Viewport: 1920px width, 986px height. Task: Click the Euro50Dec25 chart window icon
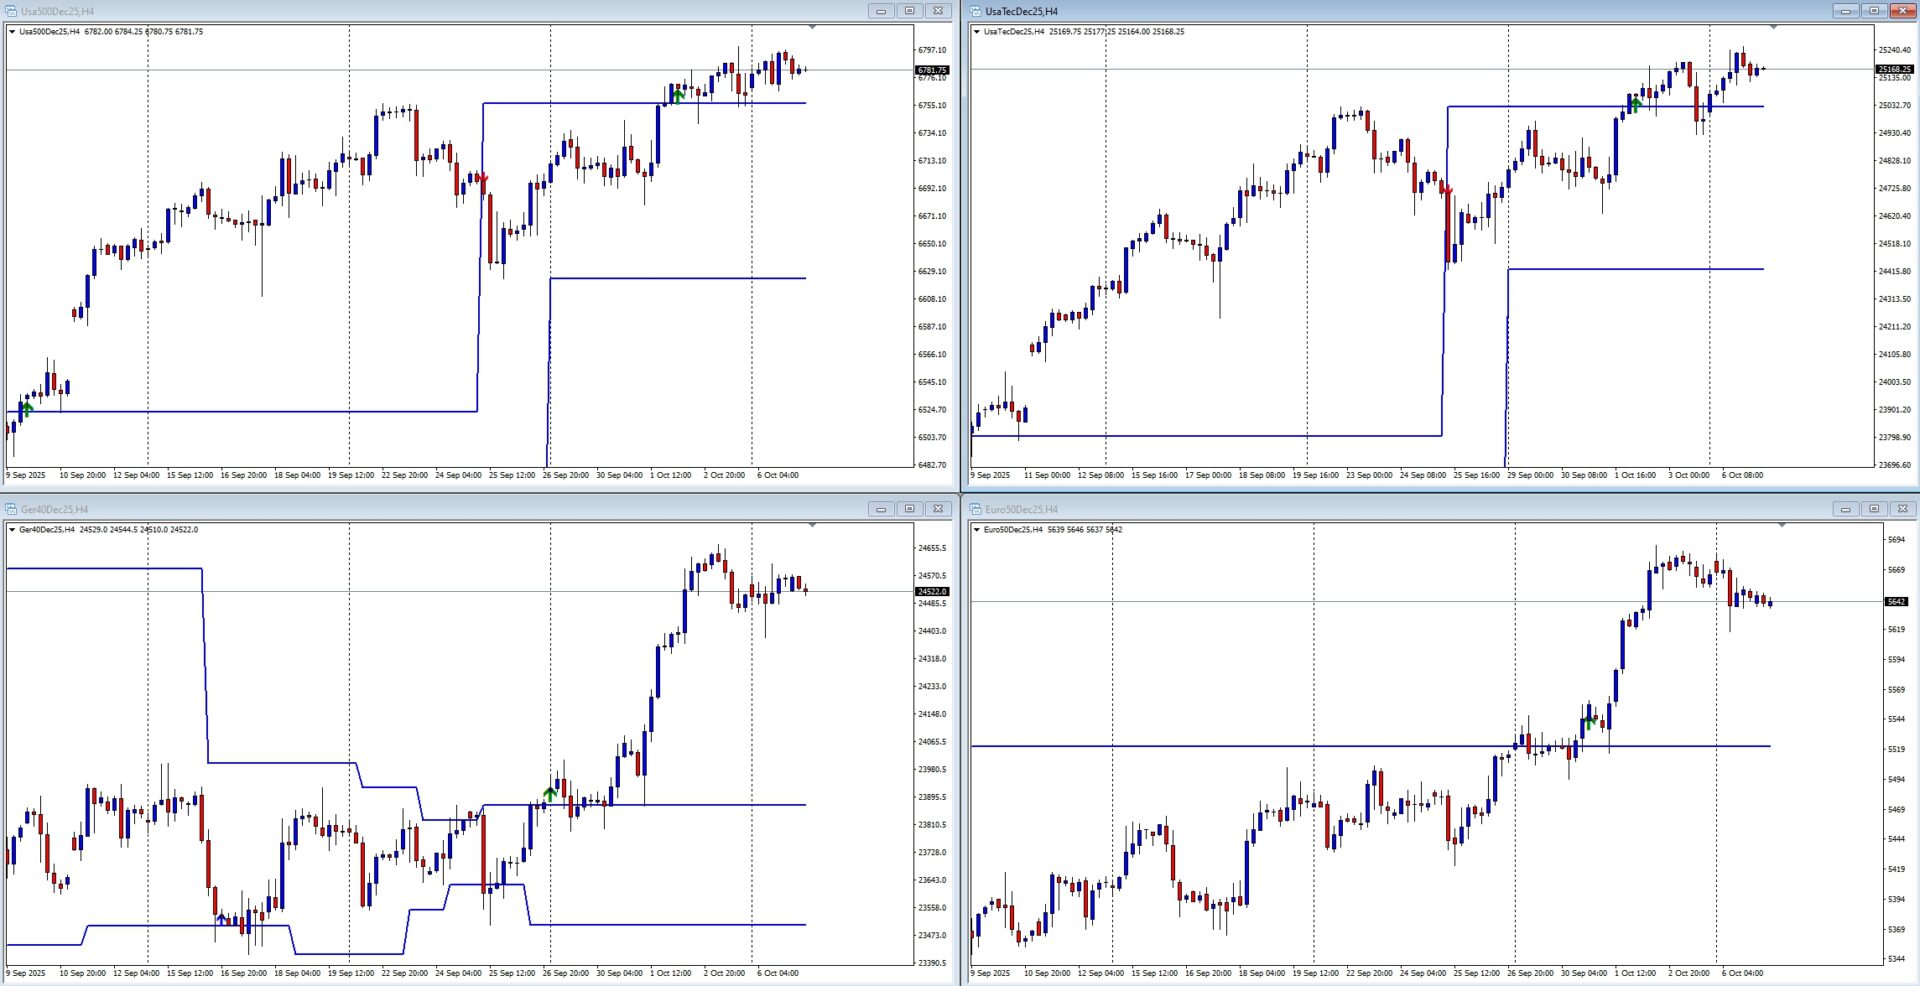[975, 509]
